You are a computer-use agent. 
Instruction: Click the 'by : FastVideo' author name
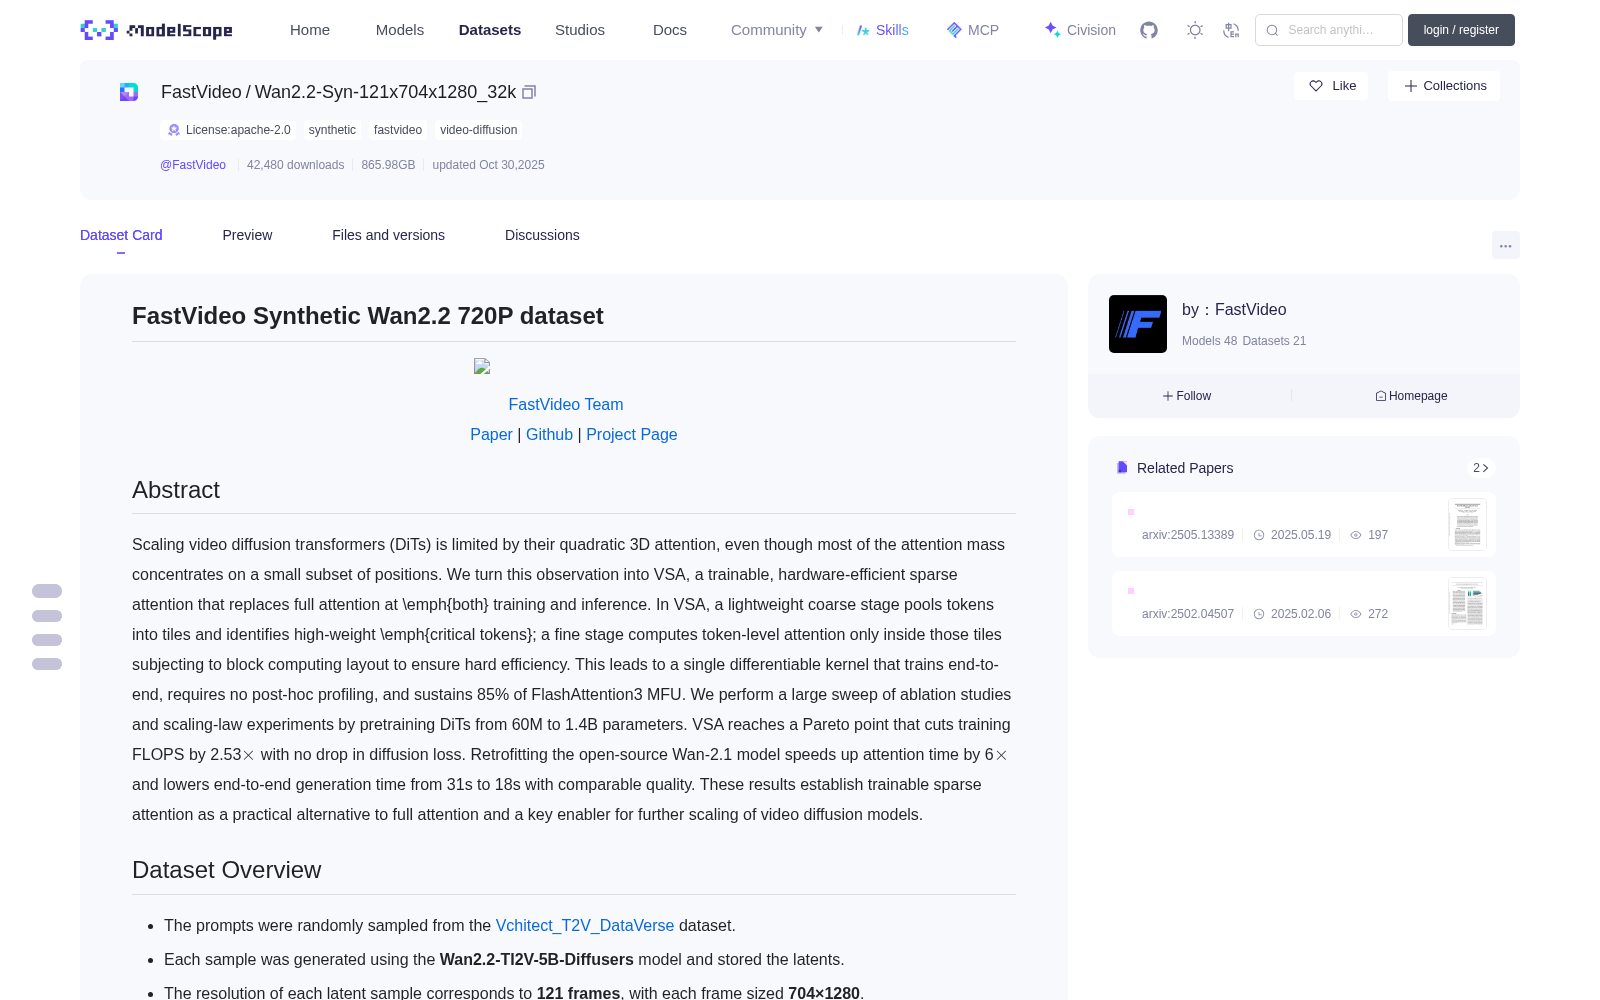[1234, 310]
